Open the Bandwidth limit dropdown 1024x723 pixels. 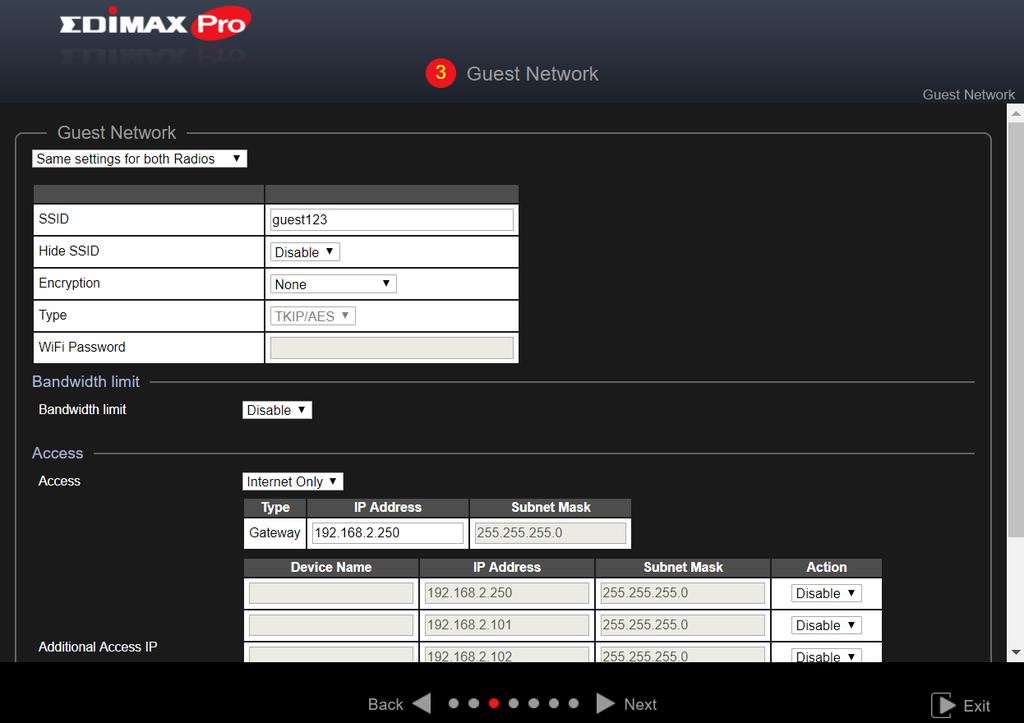tap(277, 410)
